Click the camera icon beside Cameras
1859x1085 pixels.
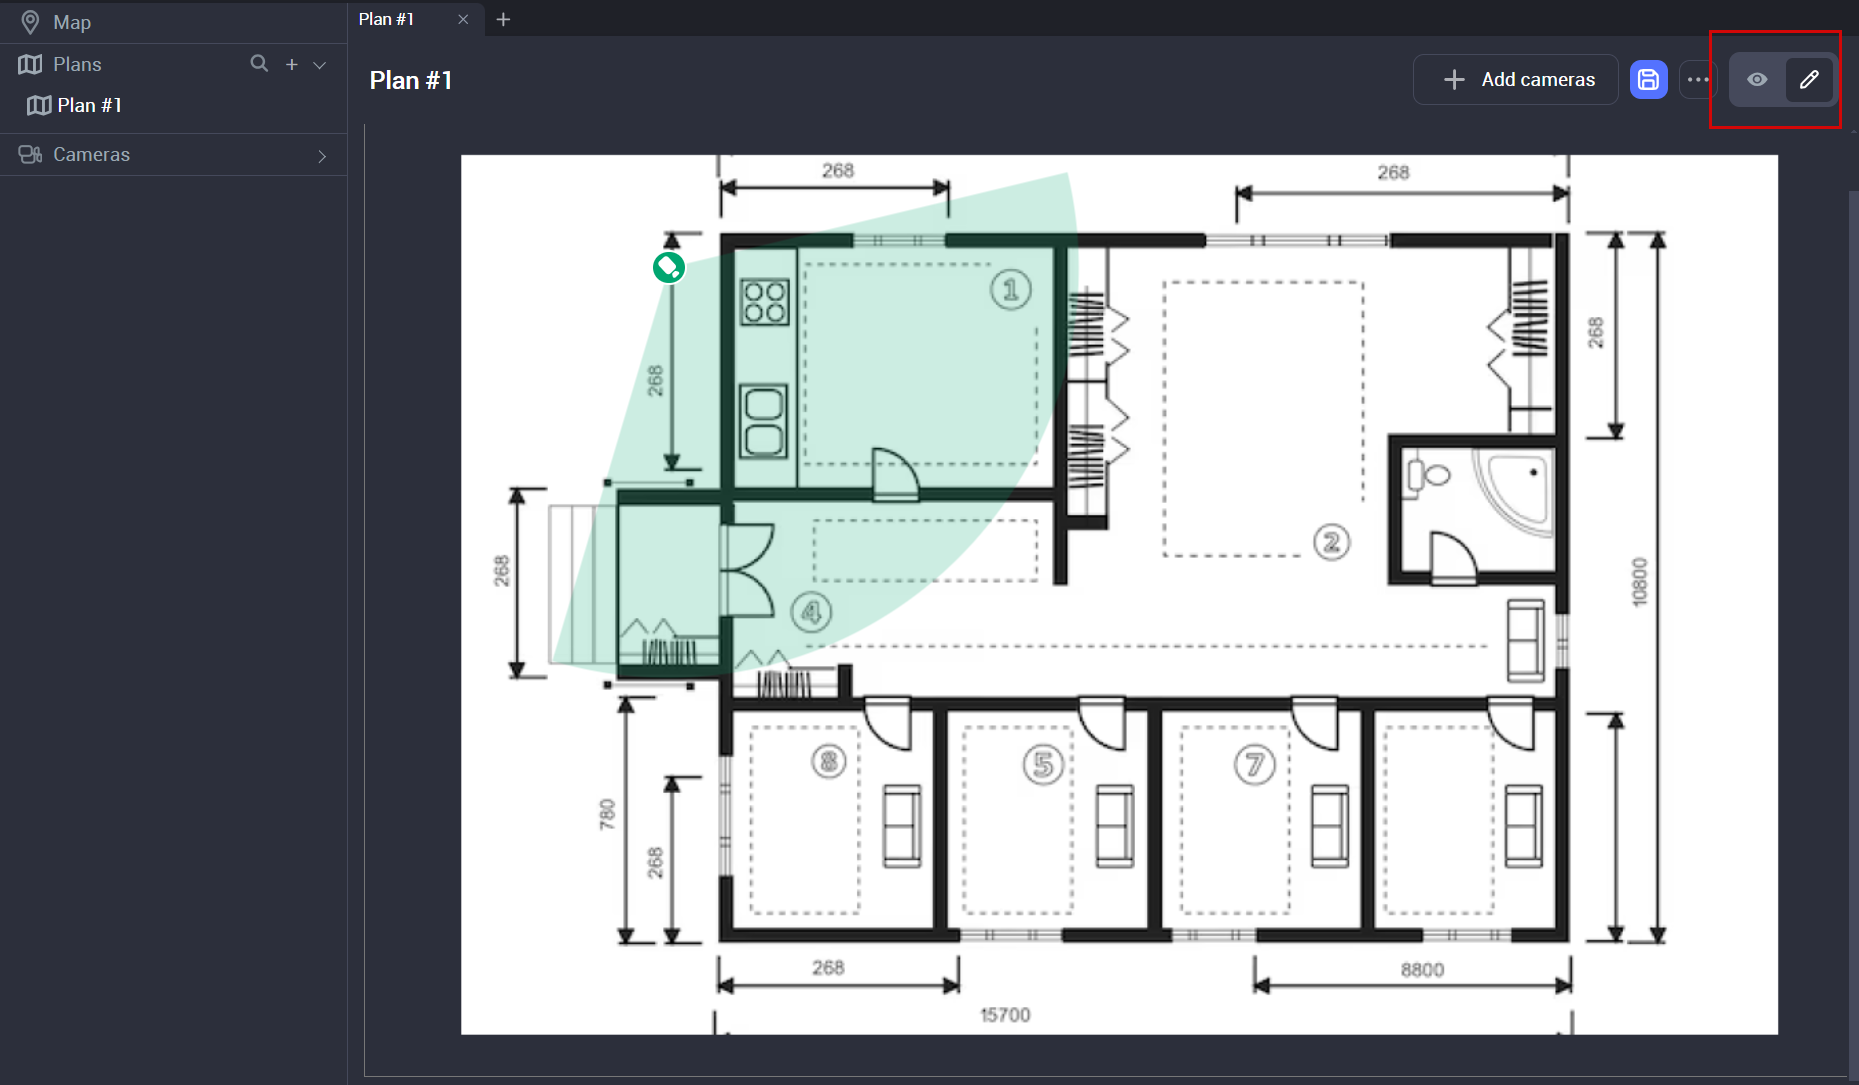[x=30, y=155]
